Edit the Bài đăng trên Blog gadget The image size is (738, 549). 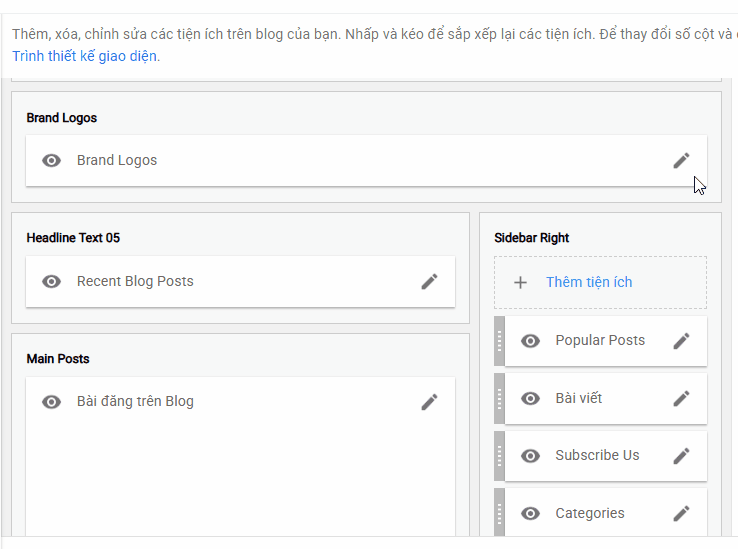tap(429, 402)
